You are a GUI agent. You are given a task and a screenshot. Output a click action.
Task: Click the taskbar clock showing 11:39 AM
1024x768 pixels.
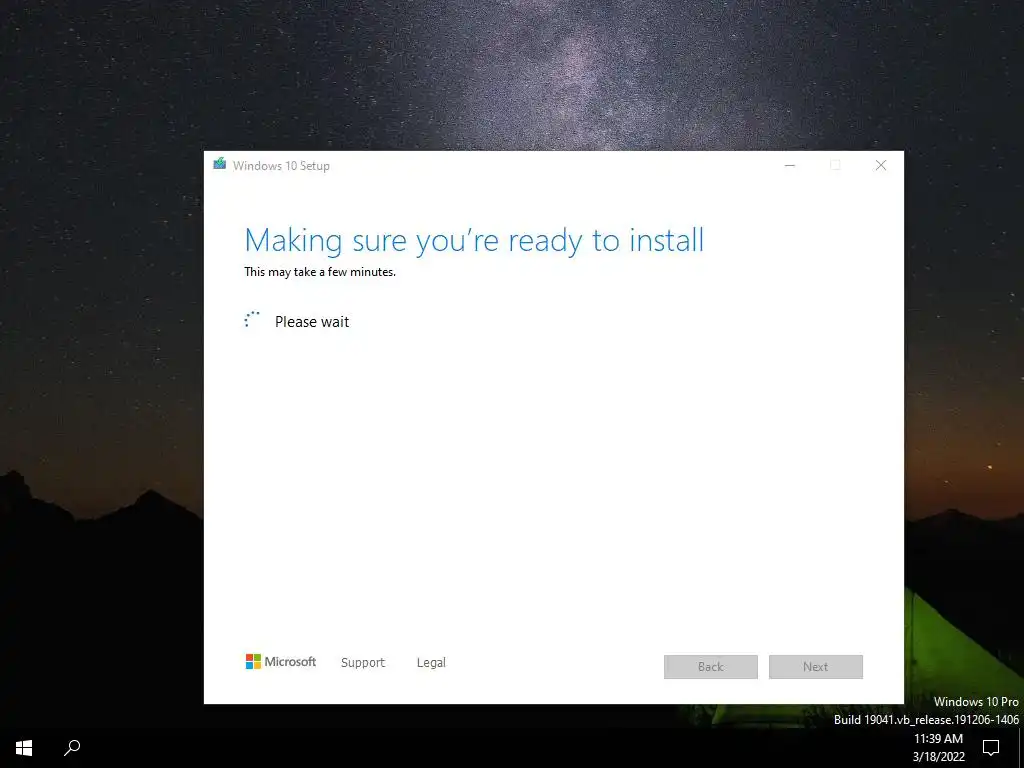pyautogui.click(x=938, y=739)
